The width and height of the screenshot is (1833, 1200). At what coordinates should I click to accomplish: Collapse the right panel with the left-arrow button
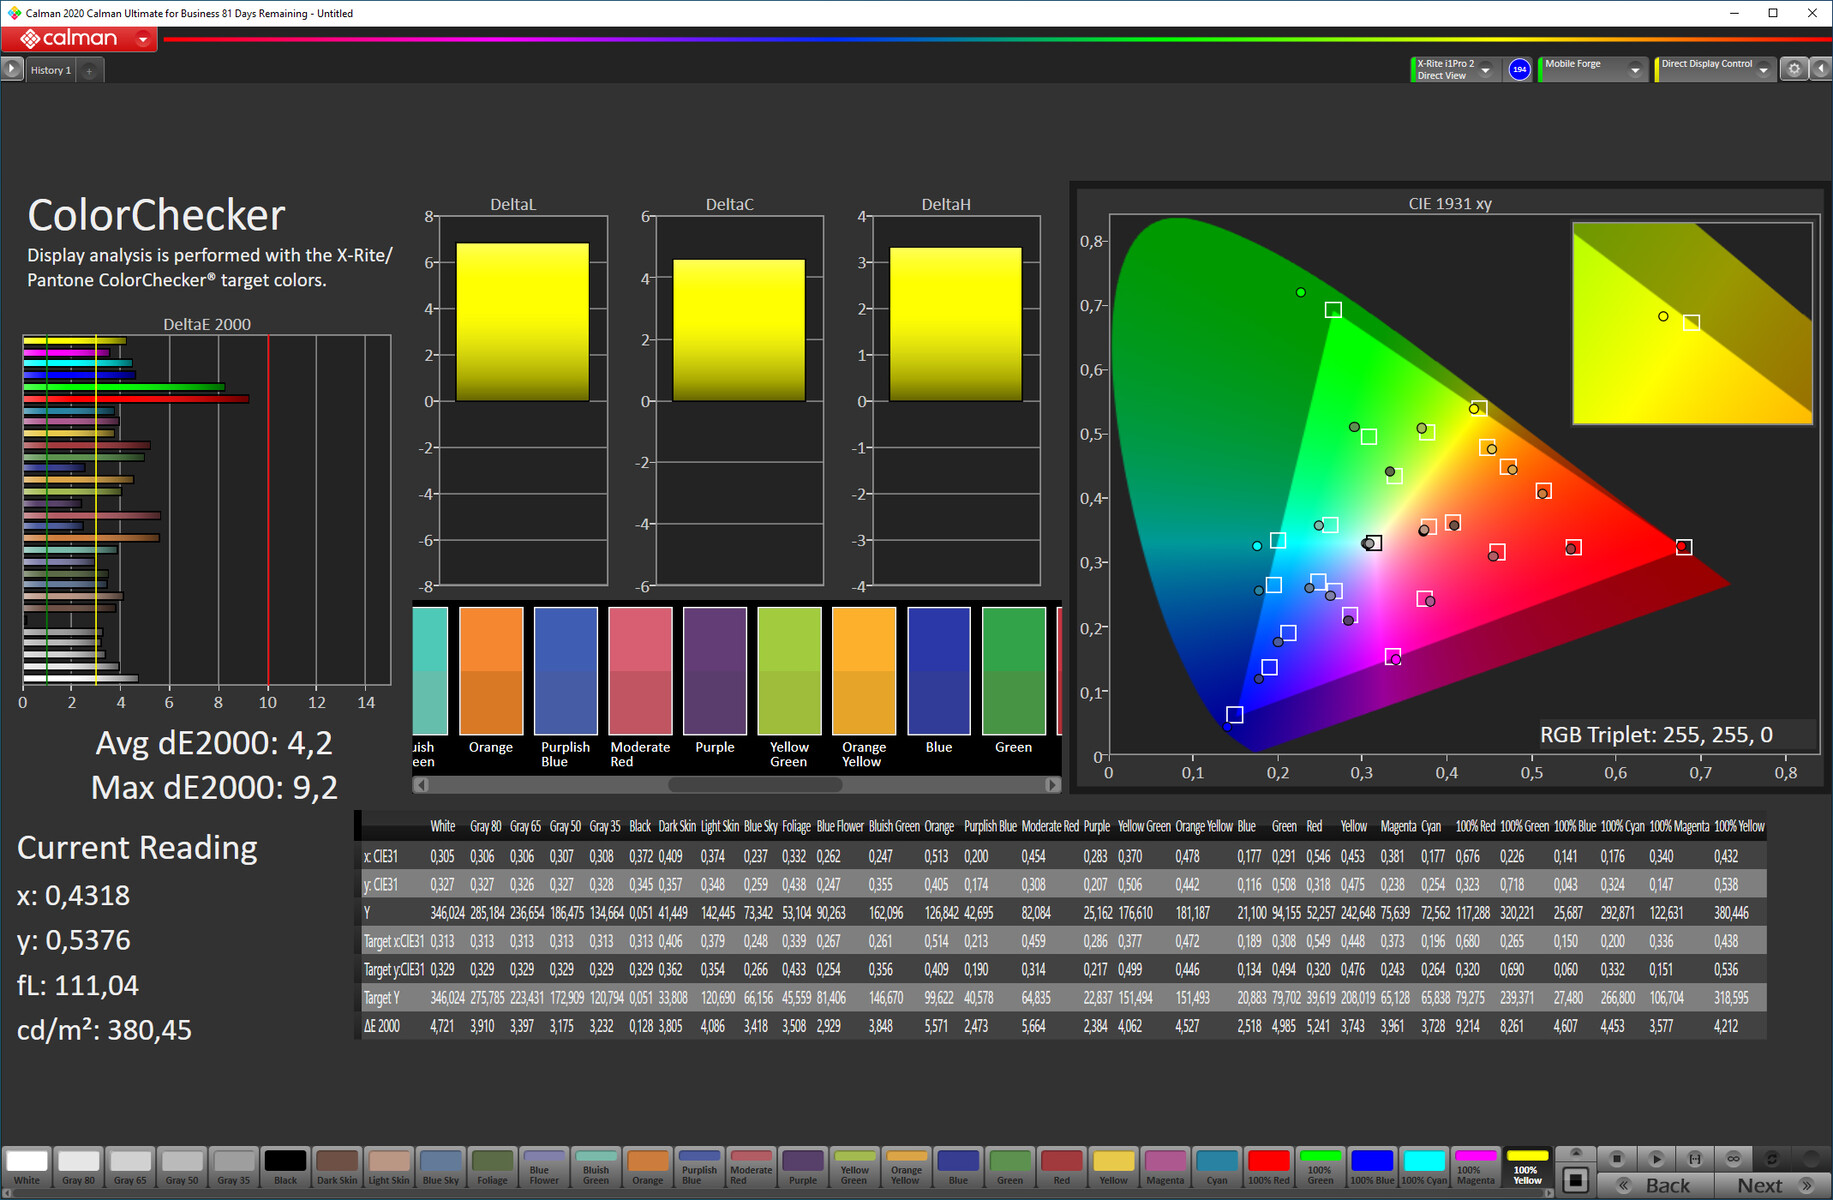coord(1820,69)
